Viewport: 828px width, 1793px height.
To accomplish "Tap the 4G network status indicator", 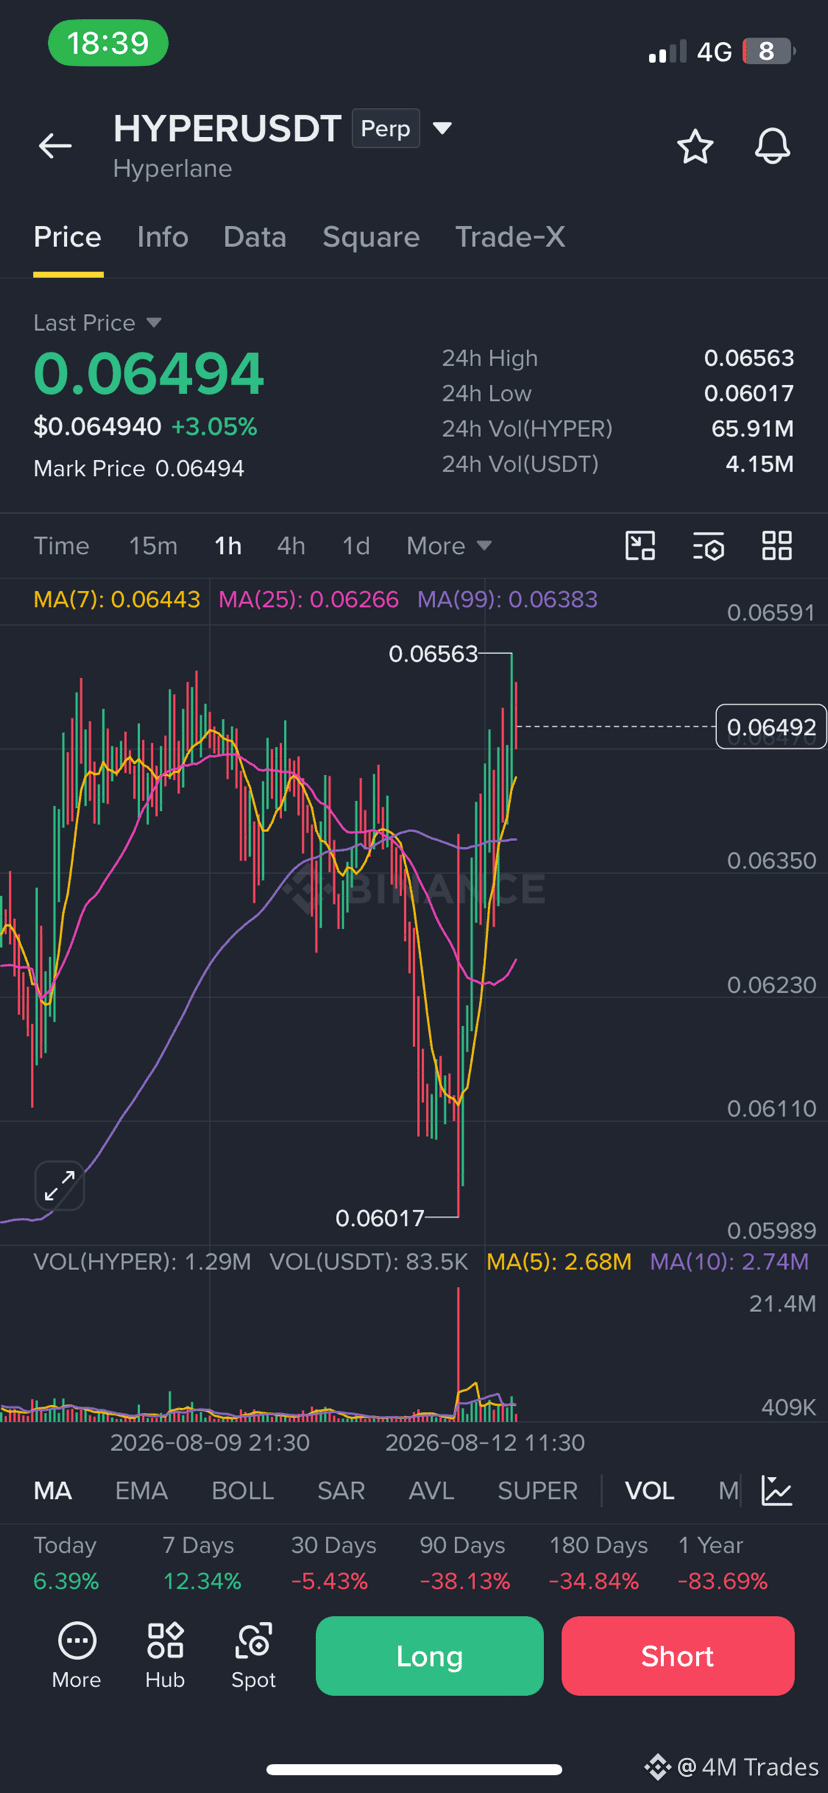I will 714,52.
